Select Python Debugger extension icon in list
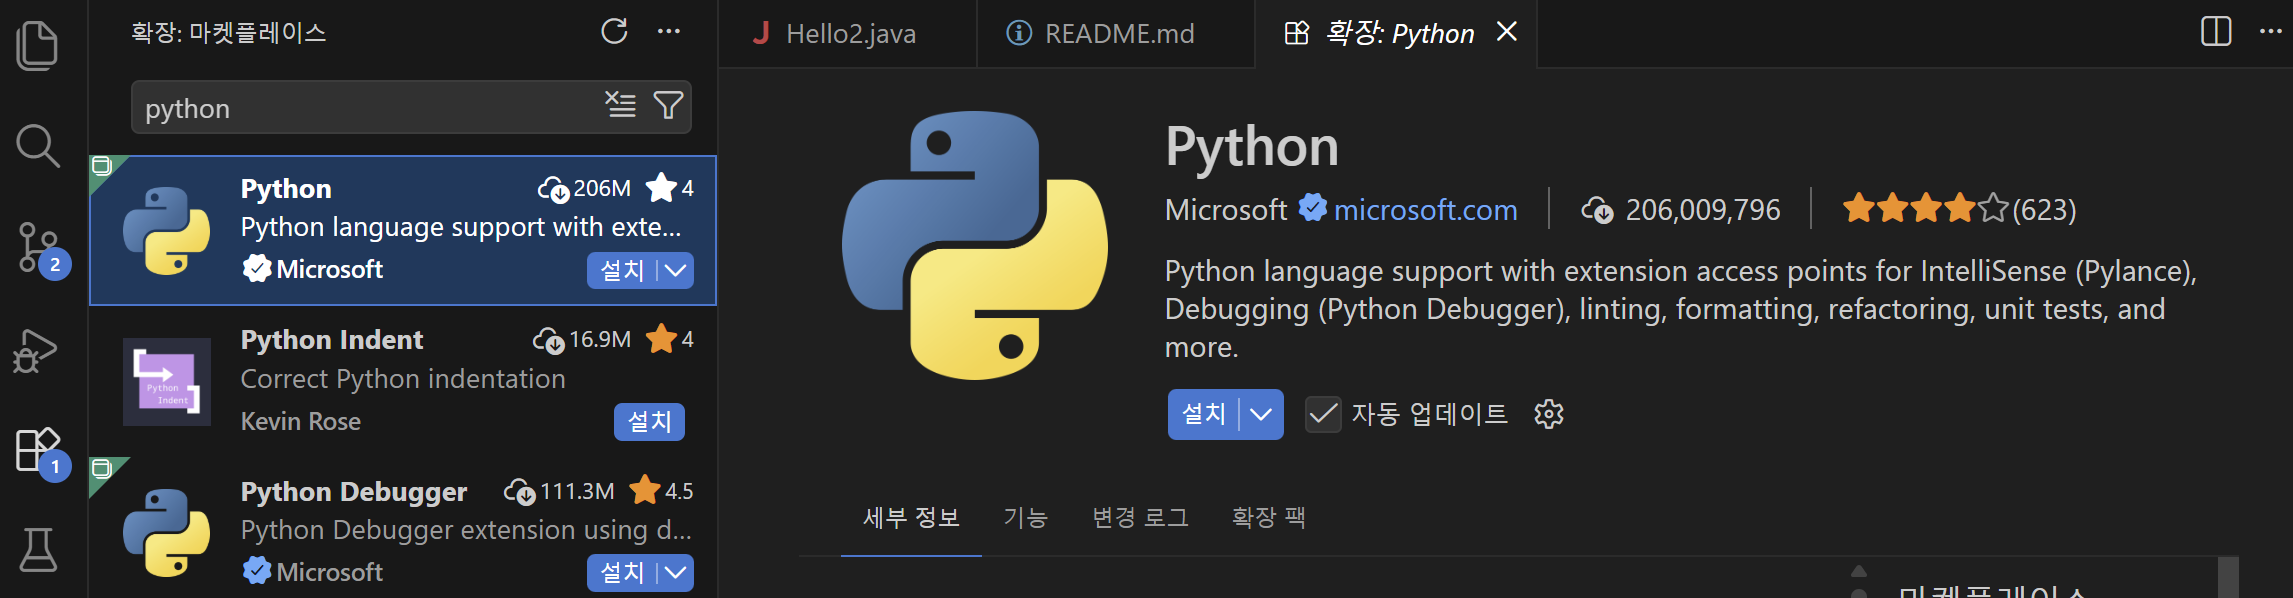This screenshot has width=2293, height=598. click(167, 532)
